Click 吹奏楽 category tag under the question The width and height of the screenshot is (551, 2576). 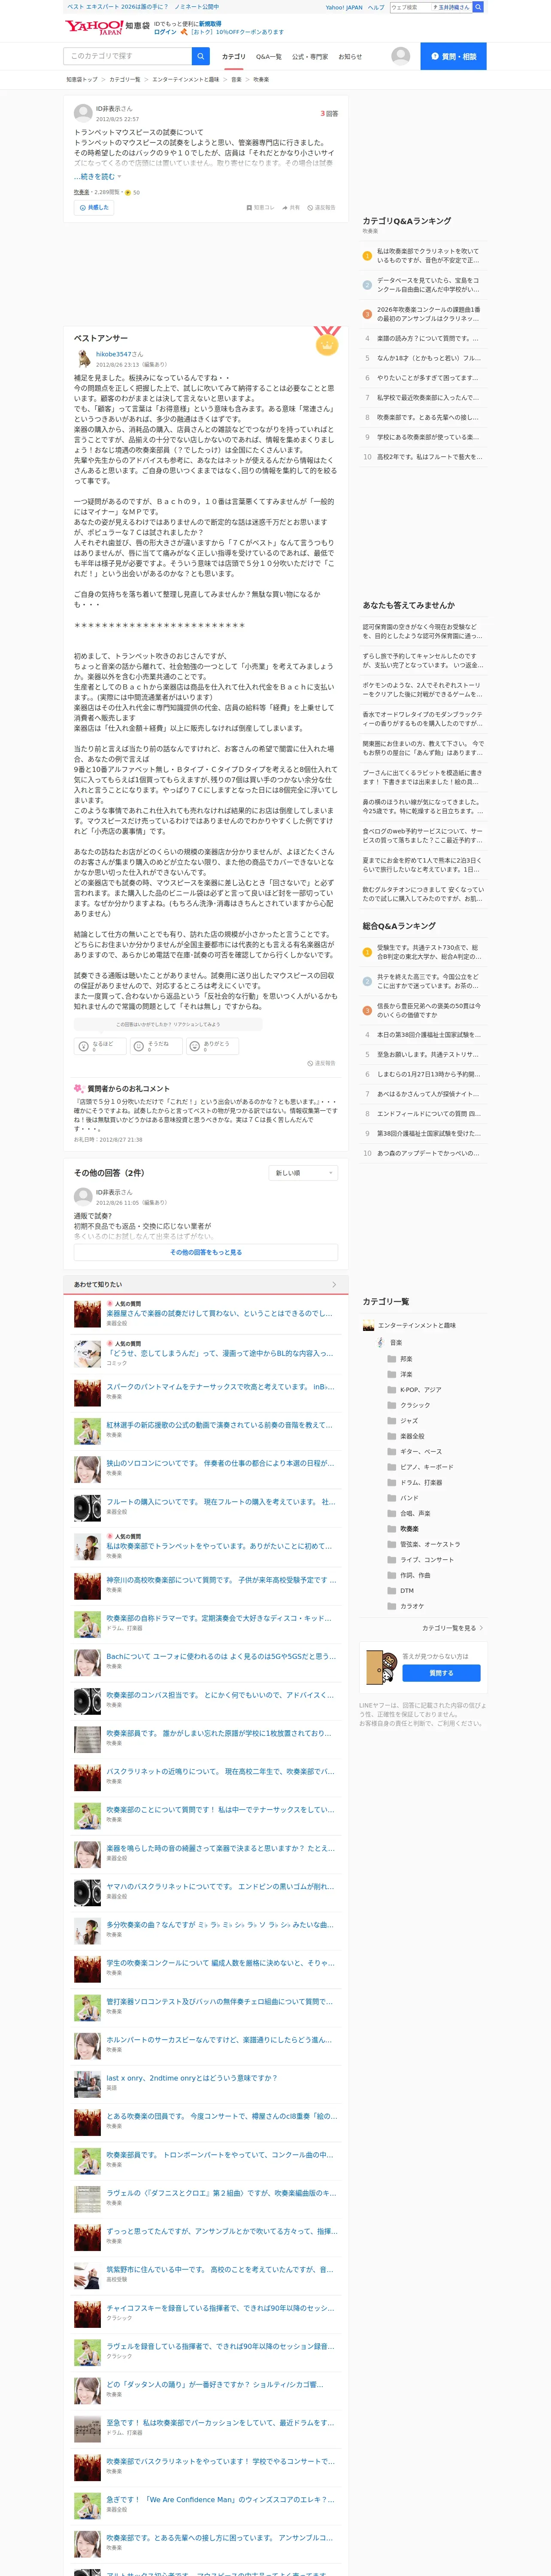point(81,192)
